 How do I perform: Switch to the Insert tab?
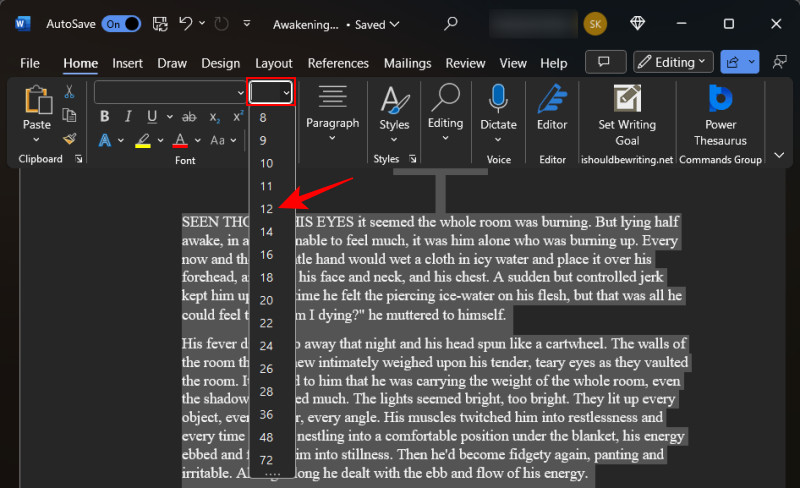tap(127, 63)
